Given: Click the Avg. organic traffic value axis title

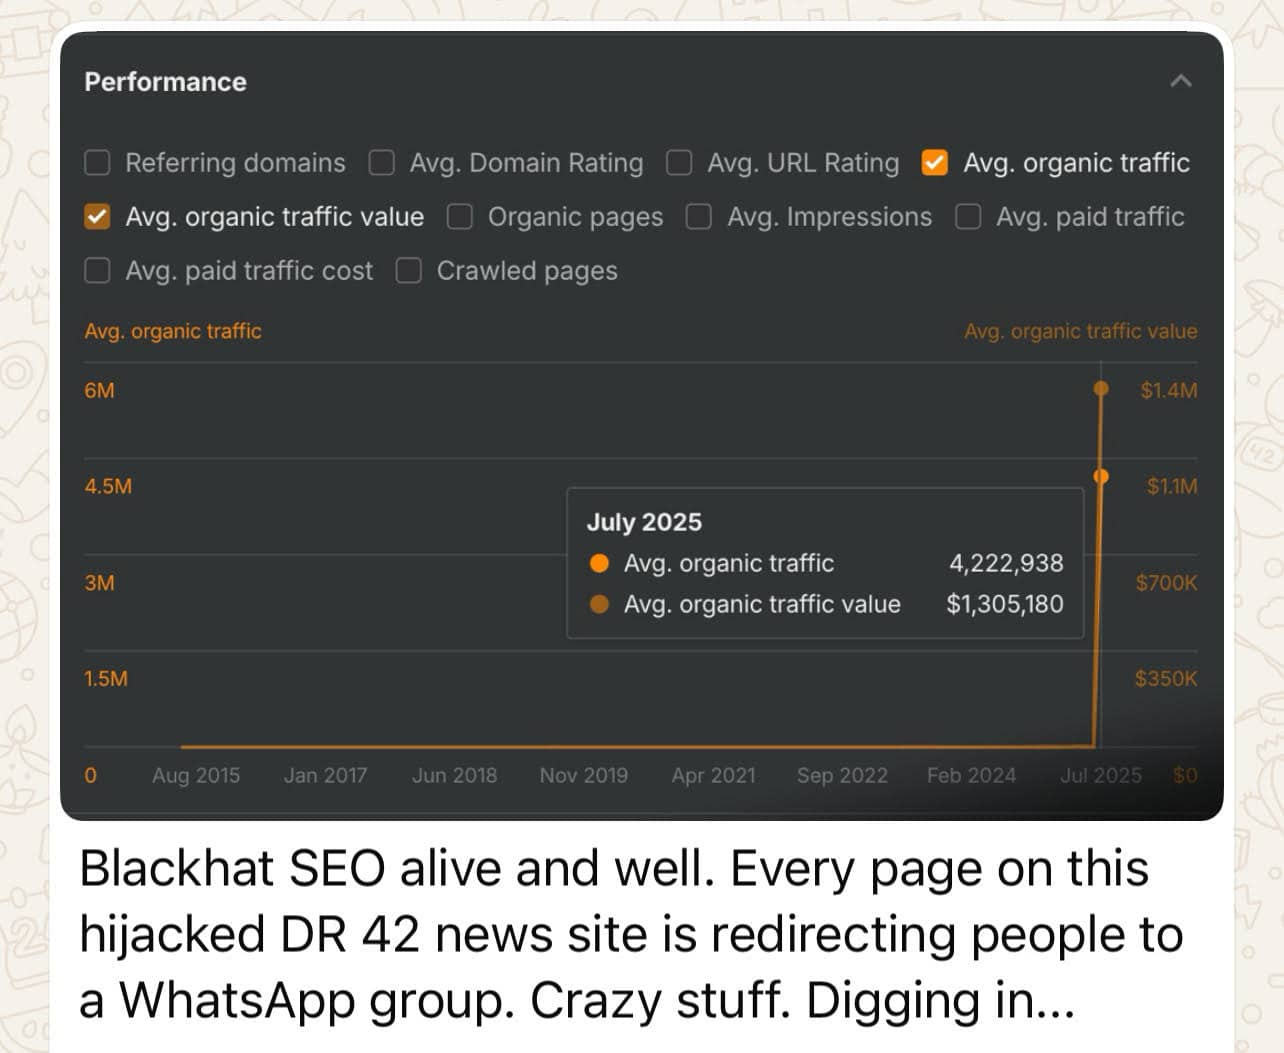Looking at the screenshot, I should pyautogui.click(x=1080, y=331).
